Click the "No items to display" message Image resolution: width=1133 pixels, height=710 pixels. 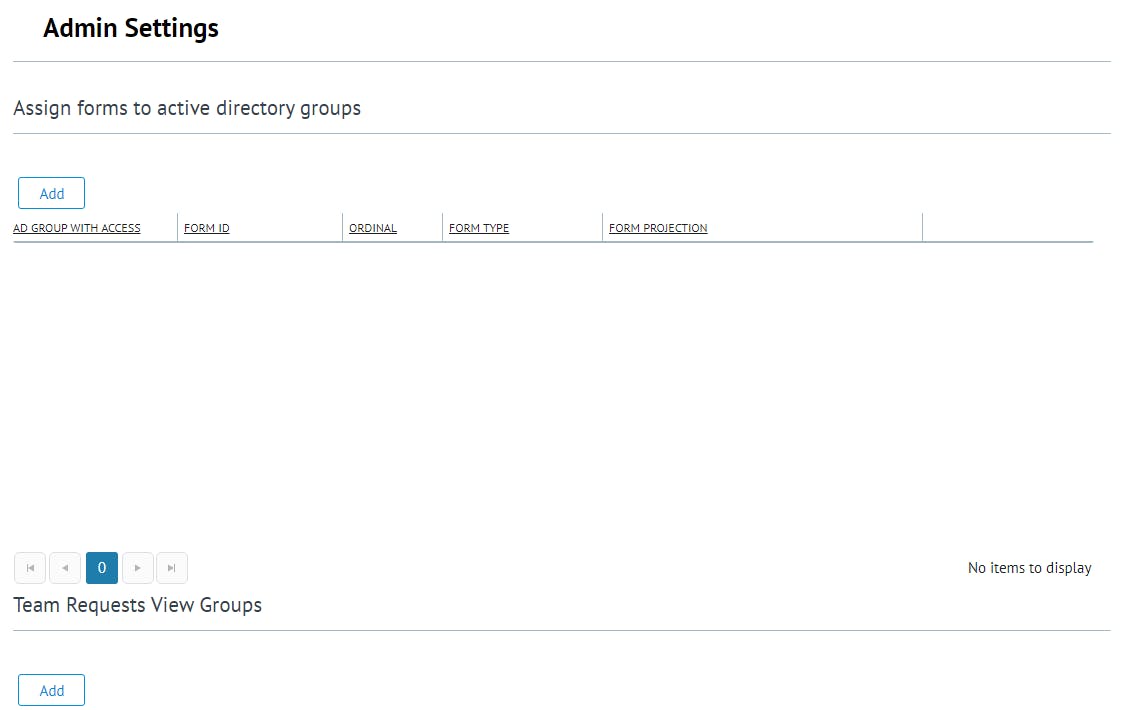1029,568
